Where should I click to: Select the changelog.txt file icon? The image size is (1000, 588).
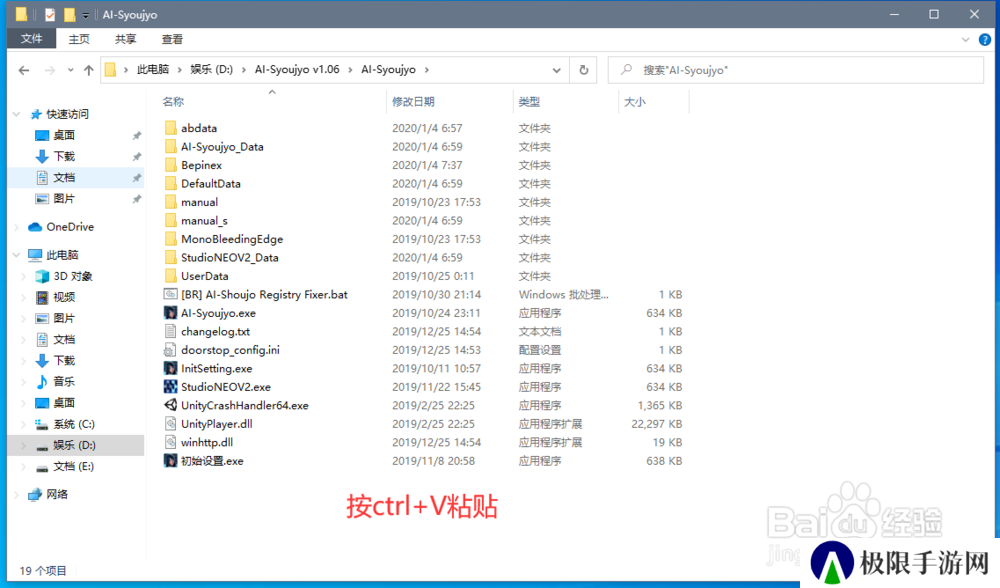170,332
